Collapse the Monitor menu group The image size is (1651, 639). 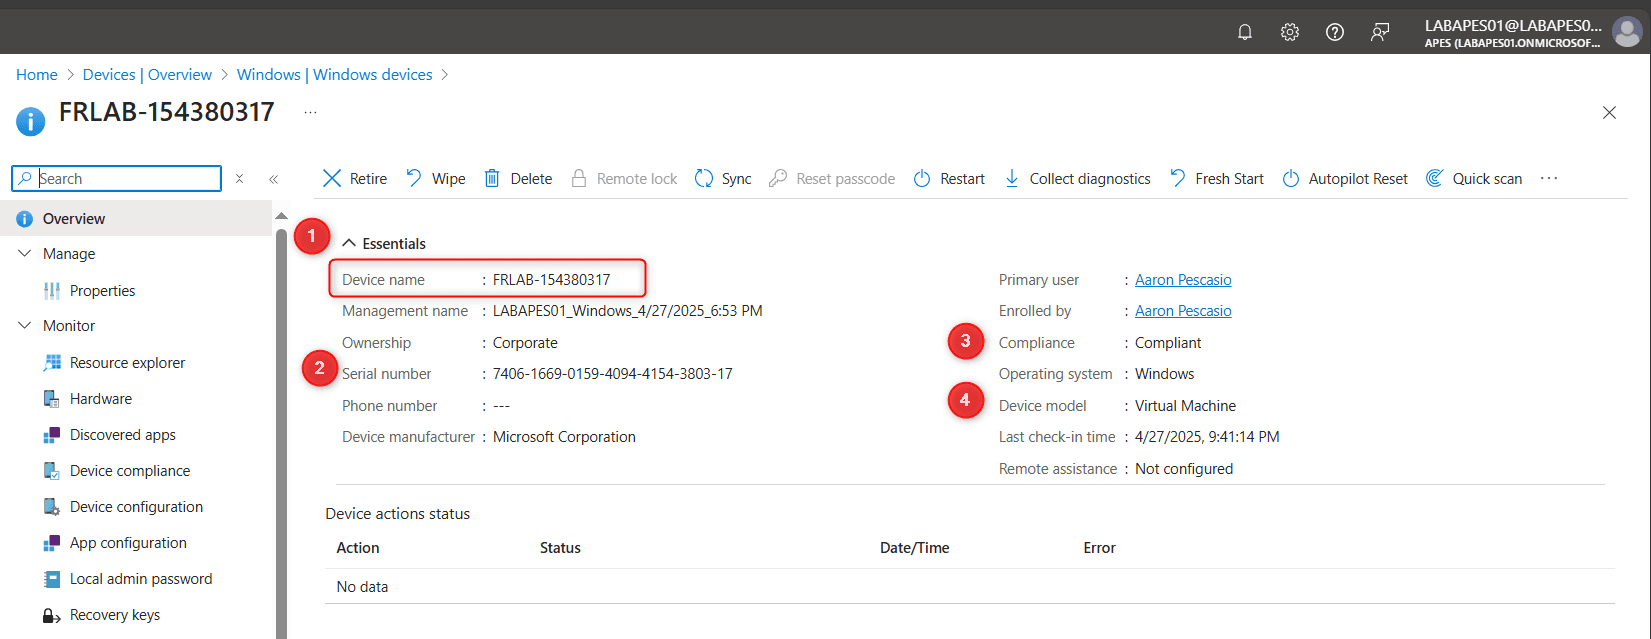tap(26, 326)
